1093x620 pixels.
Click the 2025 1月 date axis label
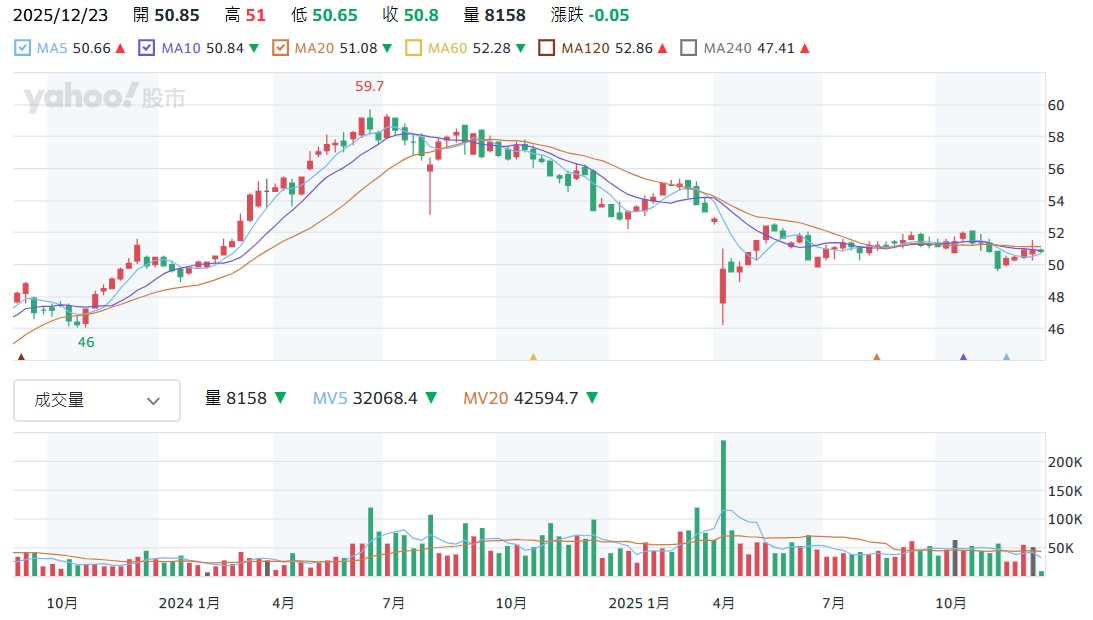[639, 603]
